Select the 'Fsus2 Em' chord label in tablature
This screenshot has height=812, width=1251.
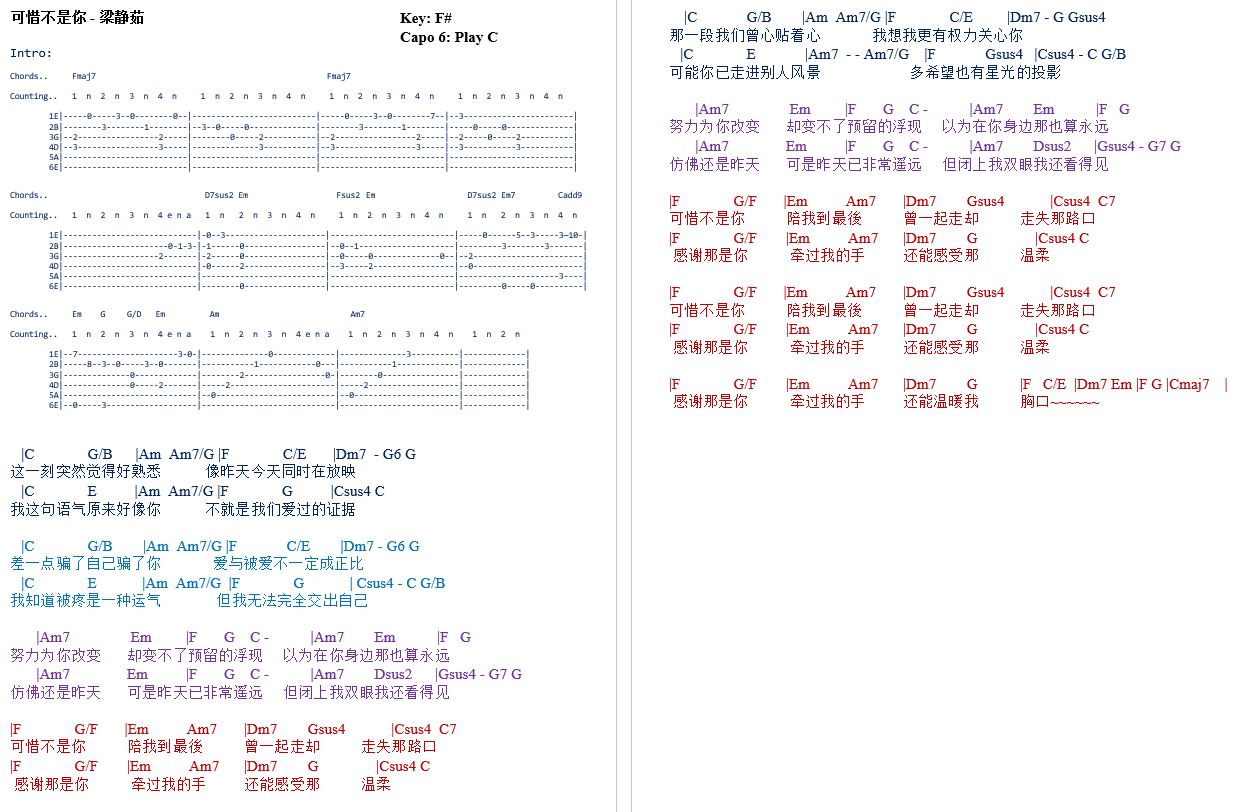click(x=356, y=195)
